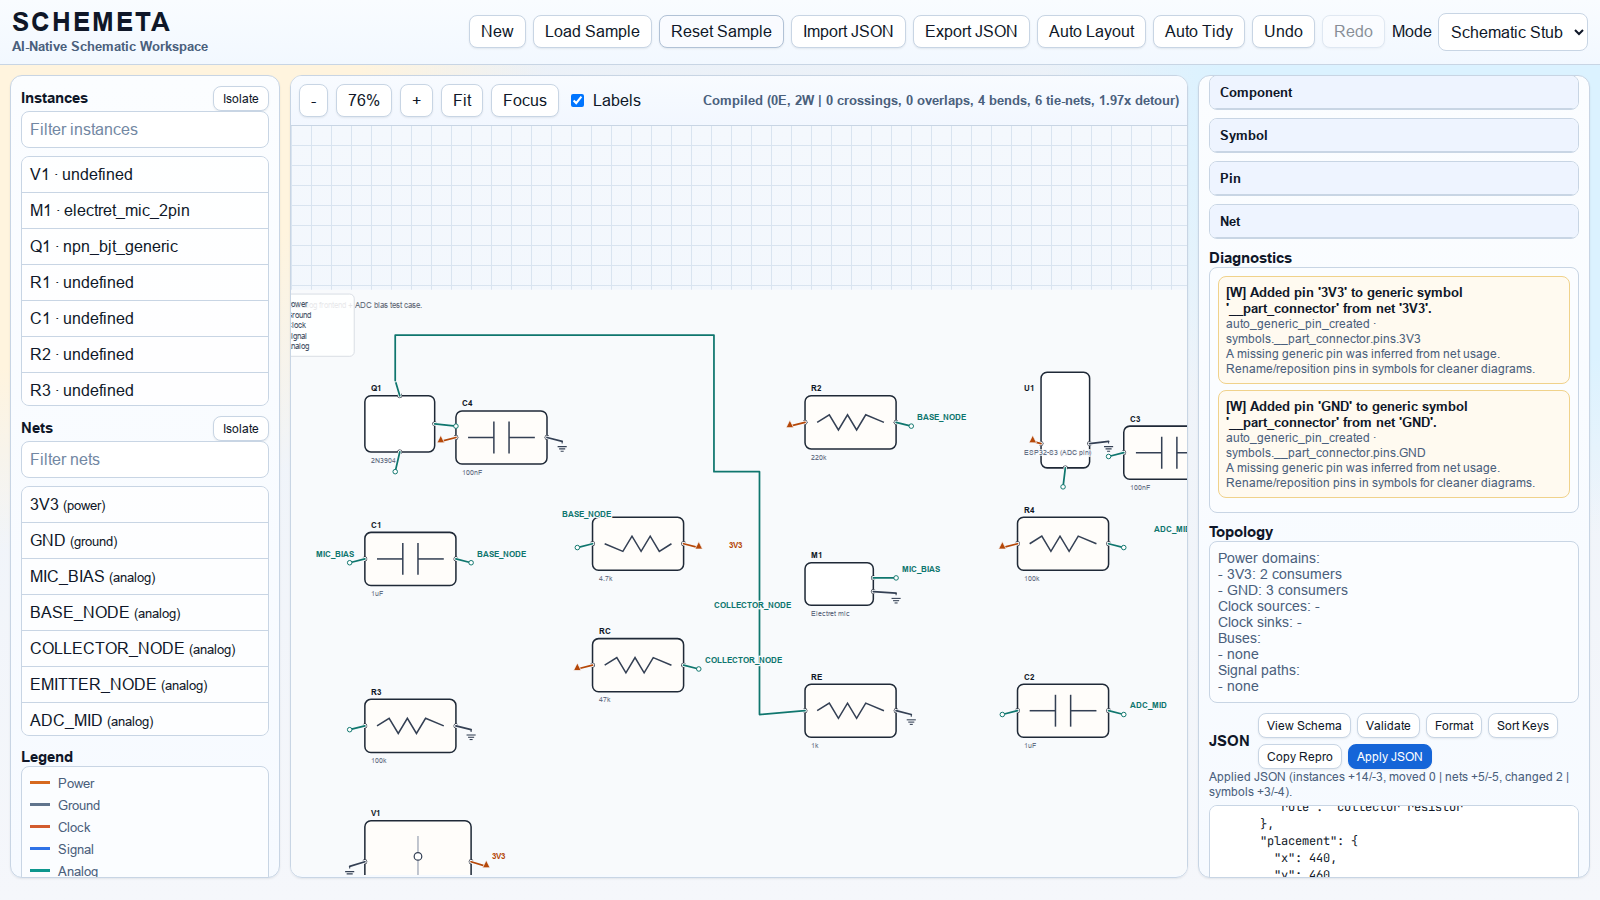The width and height of the screenshot is (1600, 900).
Task: Click the Filter instances input field
Action: [x=145, y=130]
